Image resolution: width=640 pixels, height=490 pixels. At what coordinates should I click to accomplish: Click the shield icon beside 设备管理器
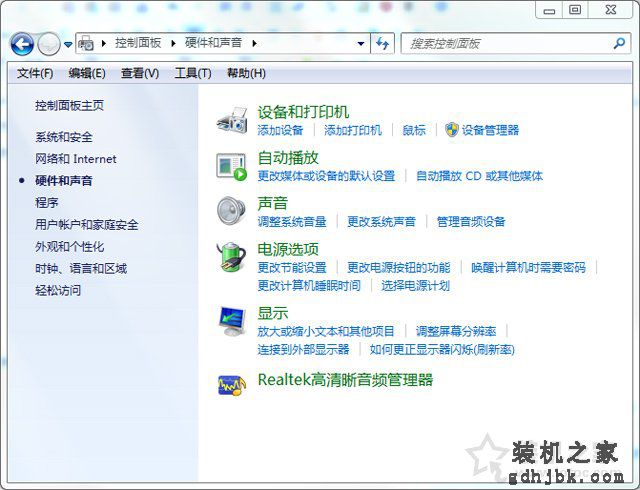coord(452,130)
